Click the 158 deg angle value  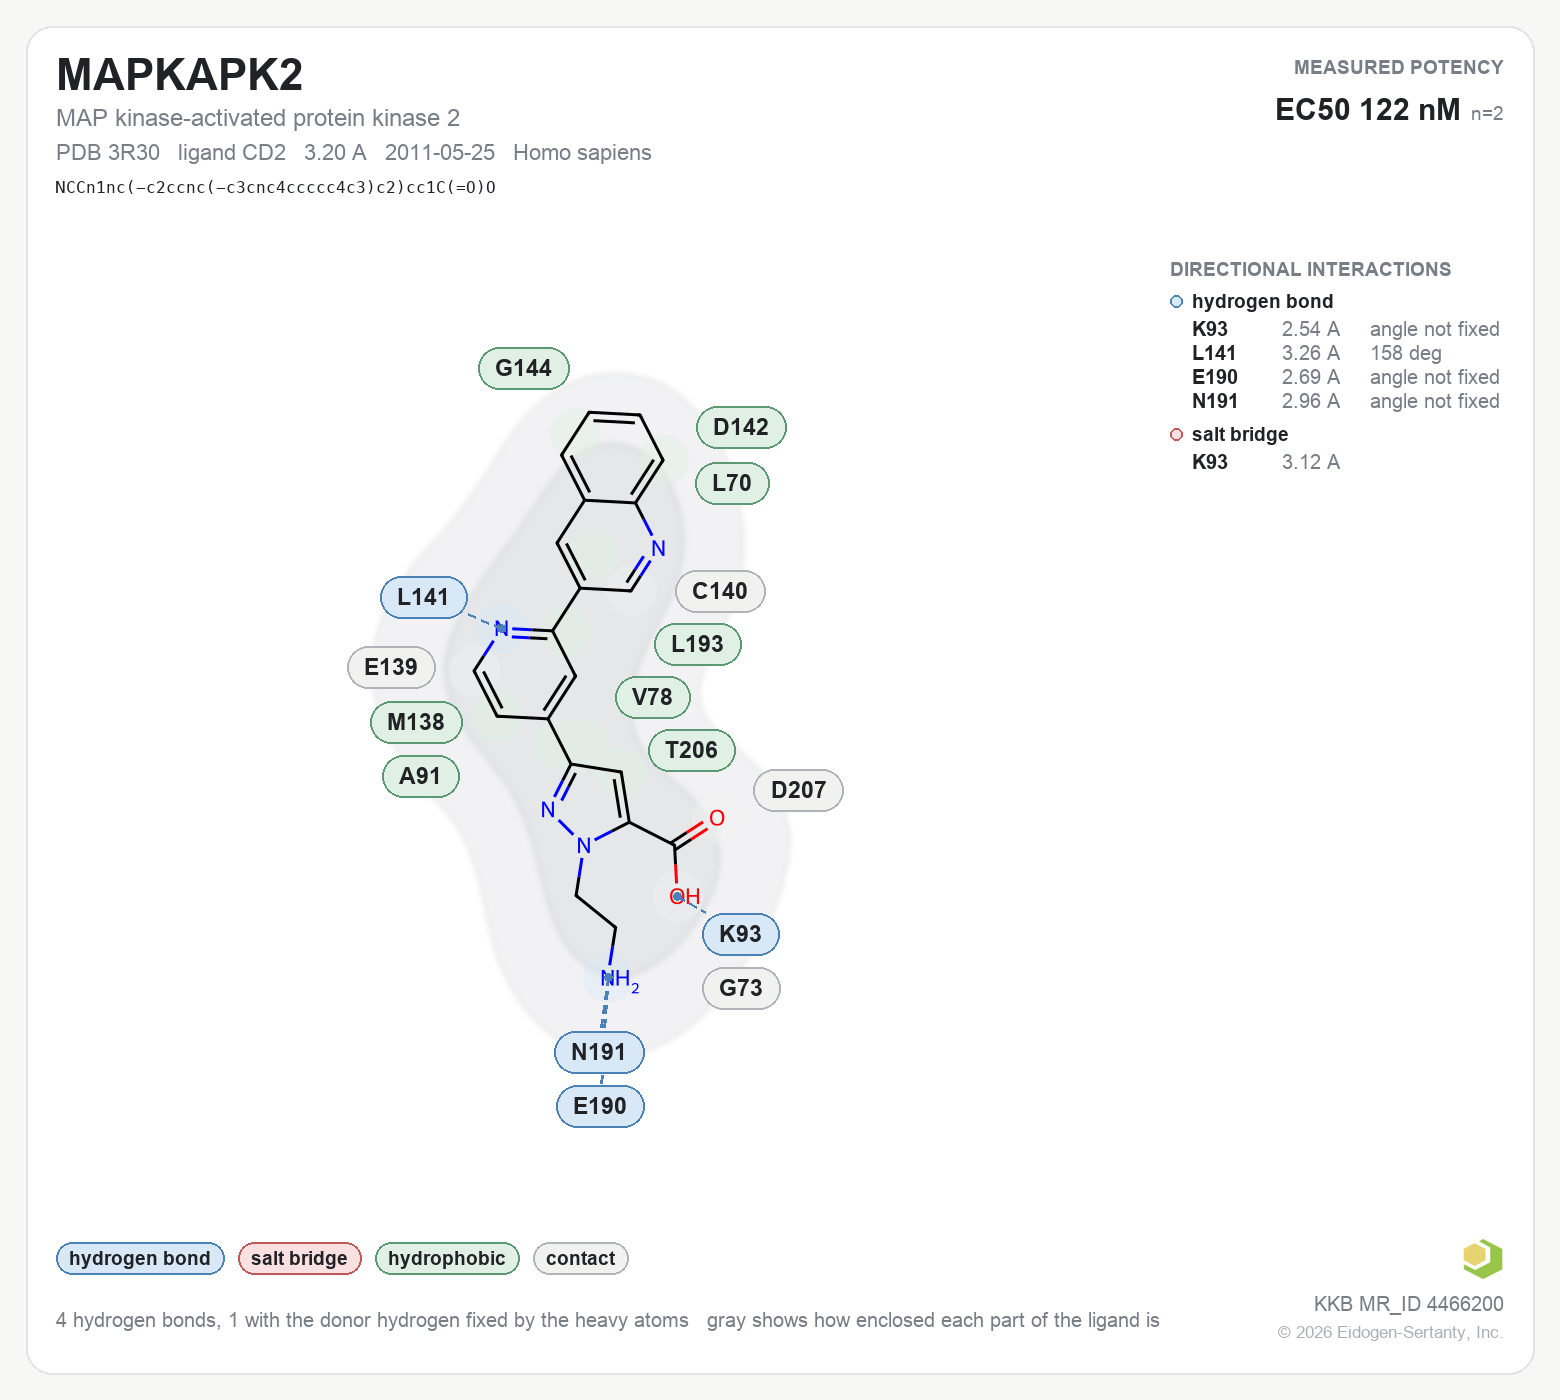pos(1406,353)
